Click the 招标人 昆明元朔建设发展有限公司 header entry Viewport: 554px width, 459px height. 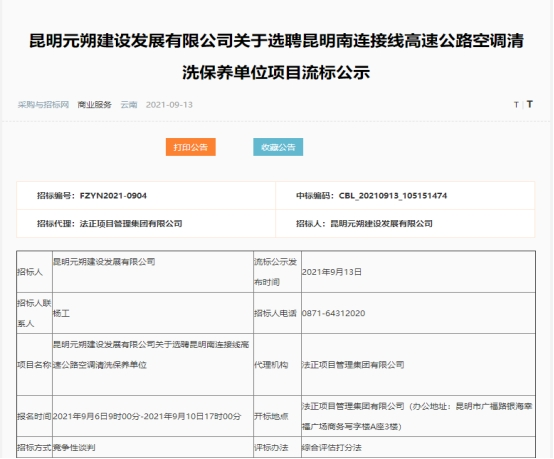pos(364,223)
